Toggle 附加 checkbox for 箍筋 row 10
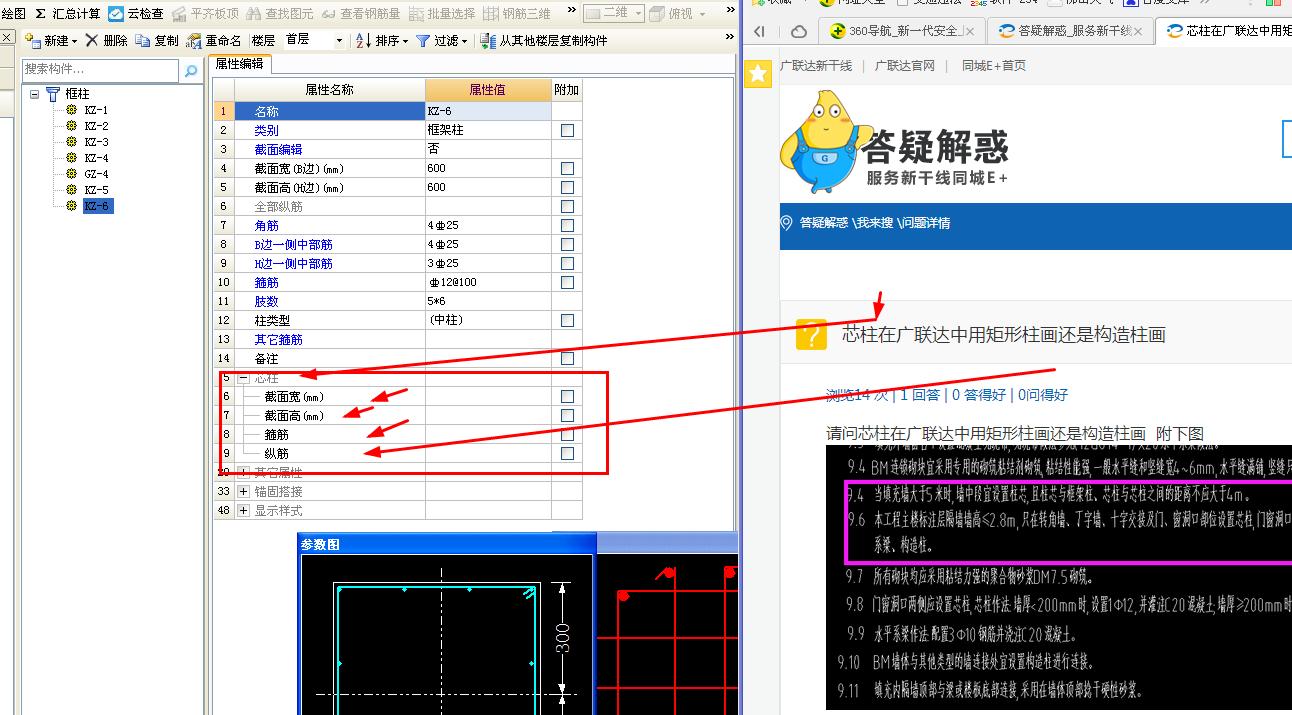This screenshot has height=715, width=1292. (x=567, y=282)
